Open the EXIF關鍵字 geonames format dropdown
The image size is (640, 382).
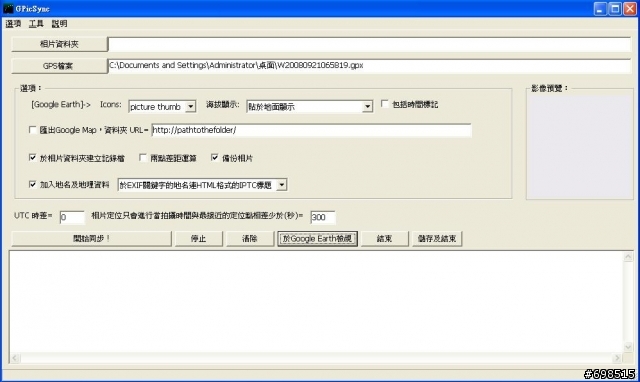[202, 185]
